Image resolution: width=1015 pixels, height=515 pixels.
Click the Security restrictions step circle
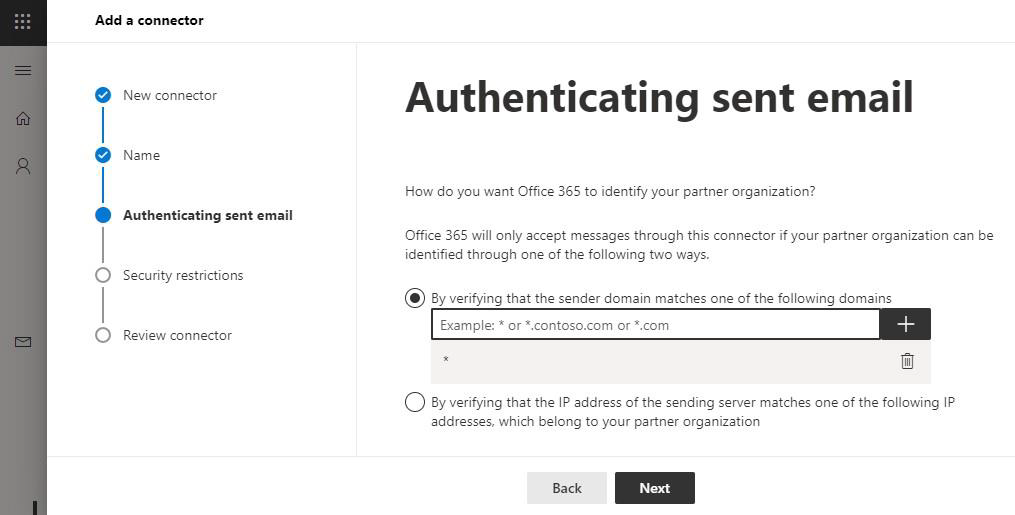(103, 275)
